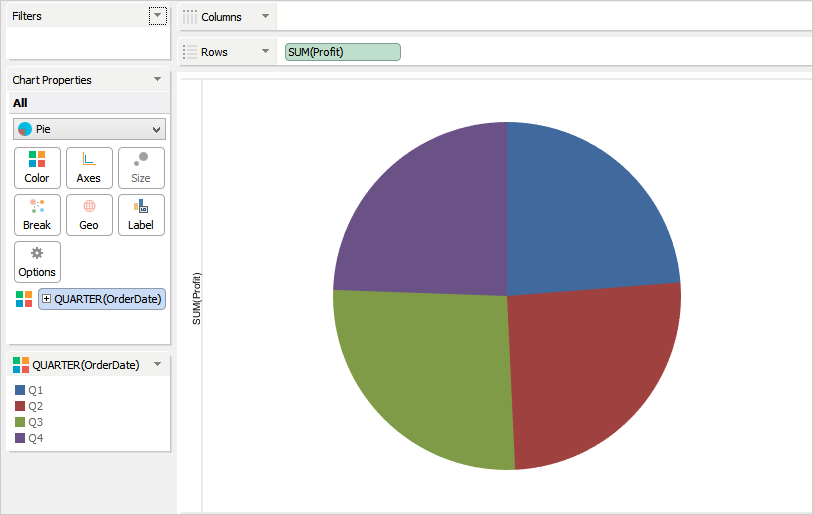Click the Columns shelf label
This screenshot has width=813, height=515.
pos(221,17)
